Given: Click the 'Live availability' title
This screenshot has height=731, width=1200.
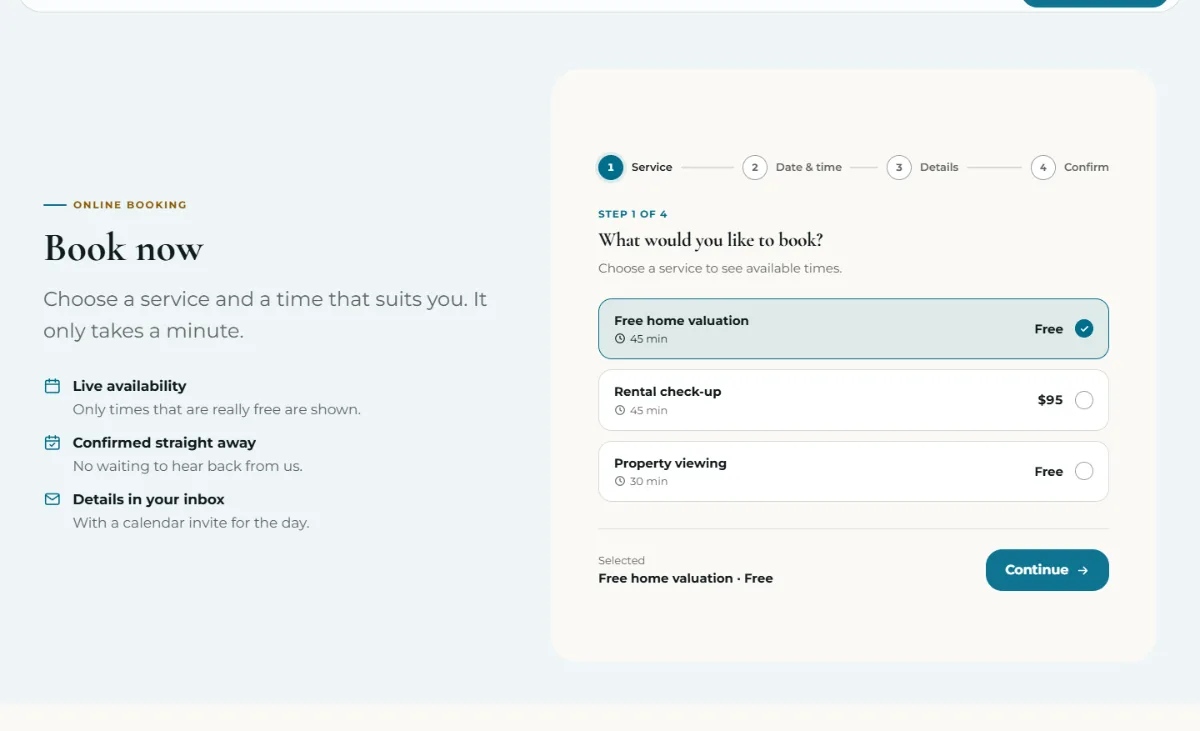Looking at the screenshot, I should (129, 386).
